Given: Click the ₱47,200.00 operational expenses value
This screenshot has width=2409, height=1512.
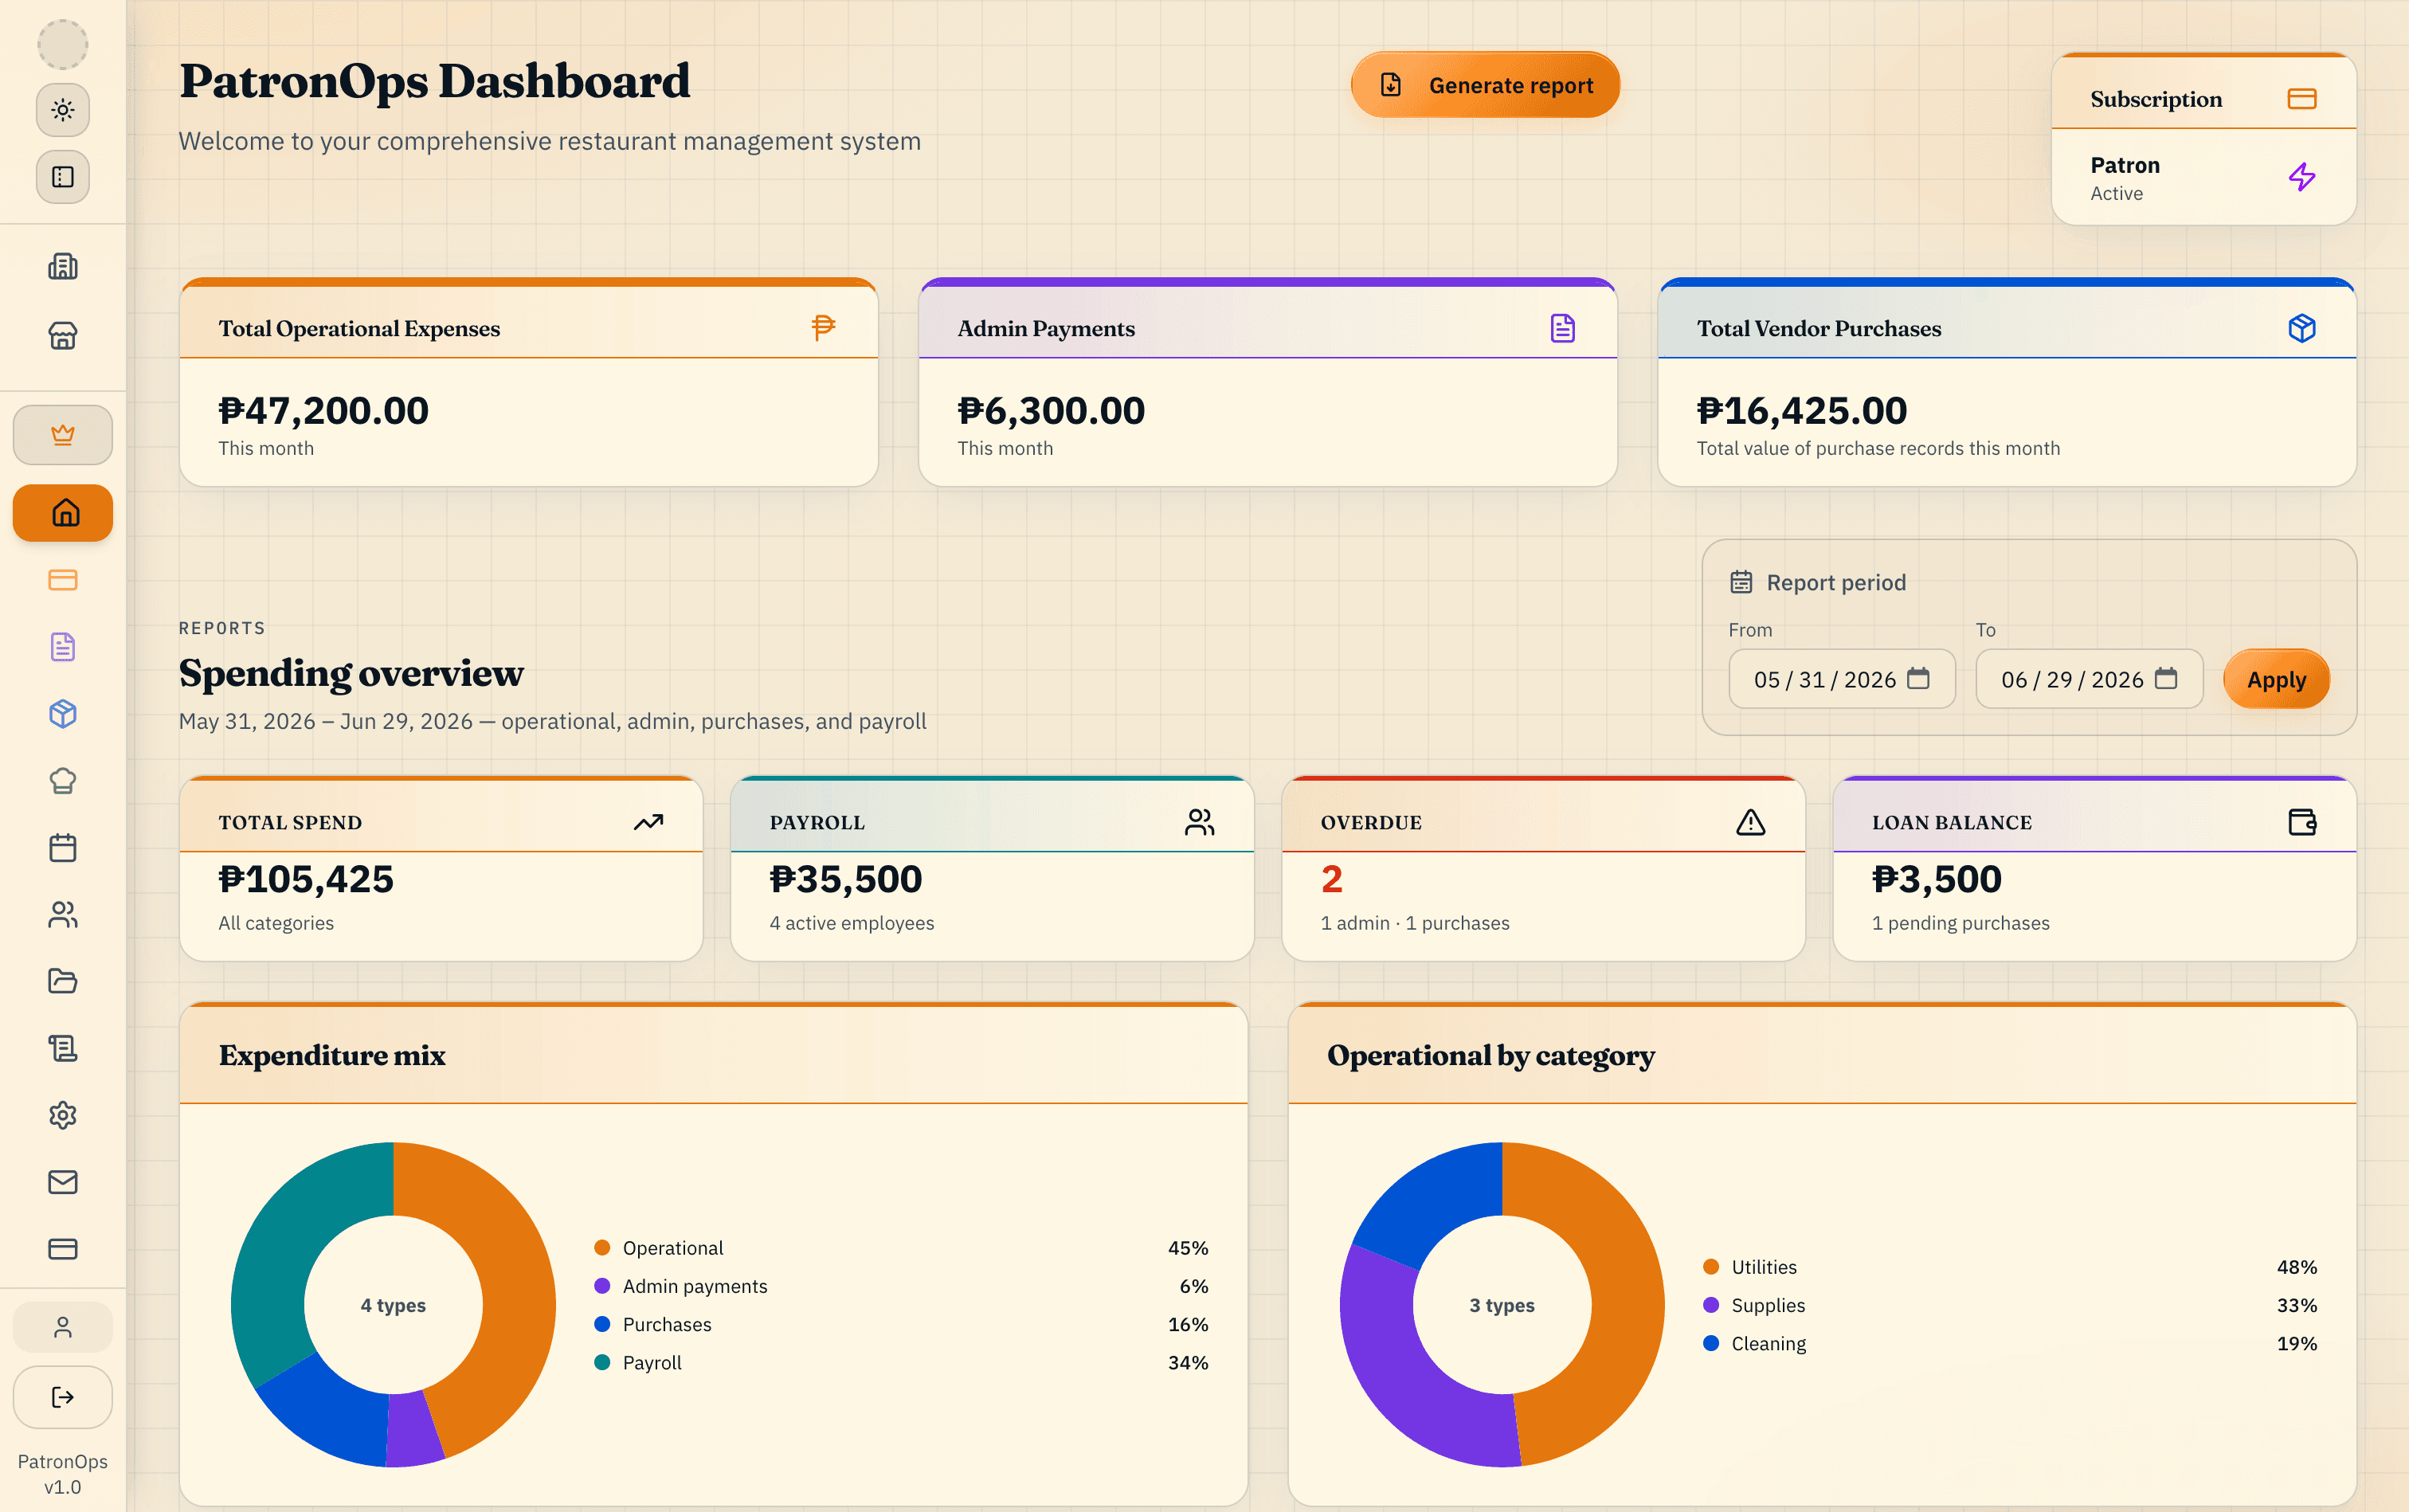Looking at the screenshot, I should point(323,410).
